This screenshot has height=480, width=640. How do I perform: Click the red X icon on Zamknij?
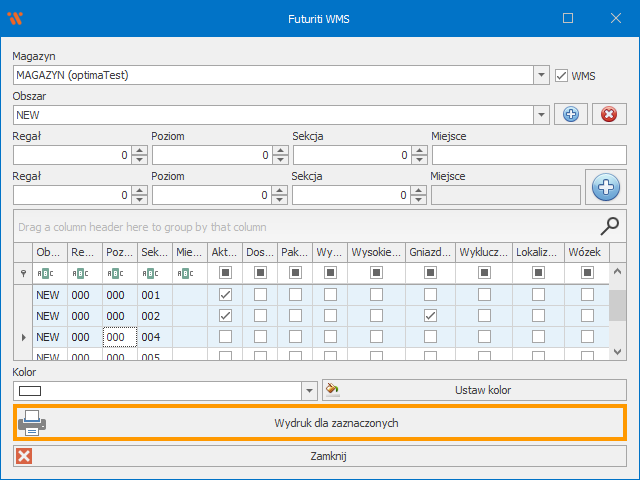(x=25, y=457)
